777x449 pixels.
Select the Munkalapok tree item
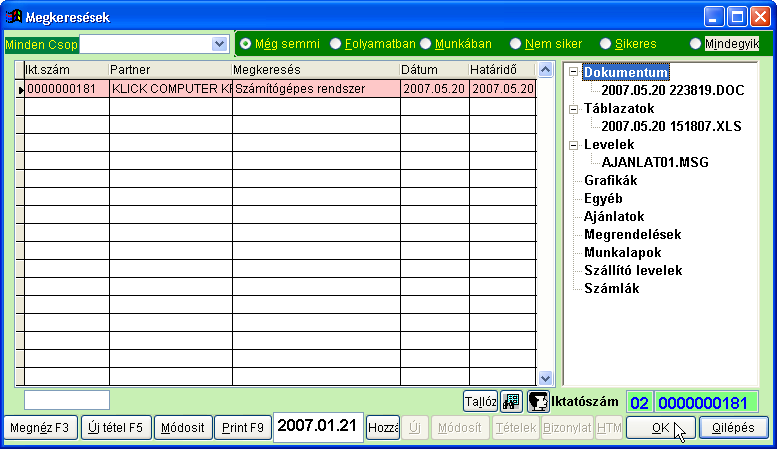pyautogui.click(x=622, y=253)
